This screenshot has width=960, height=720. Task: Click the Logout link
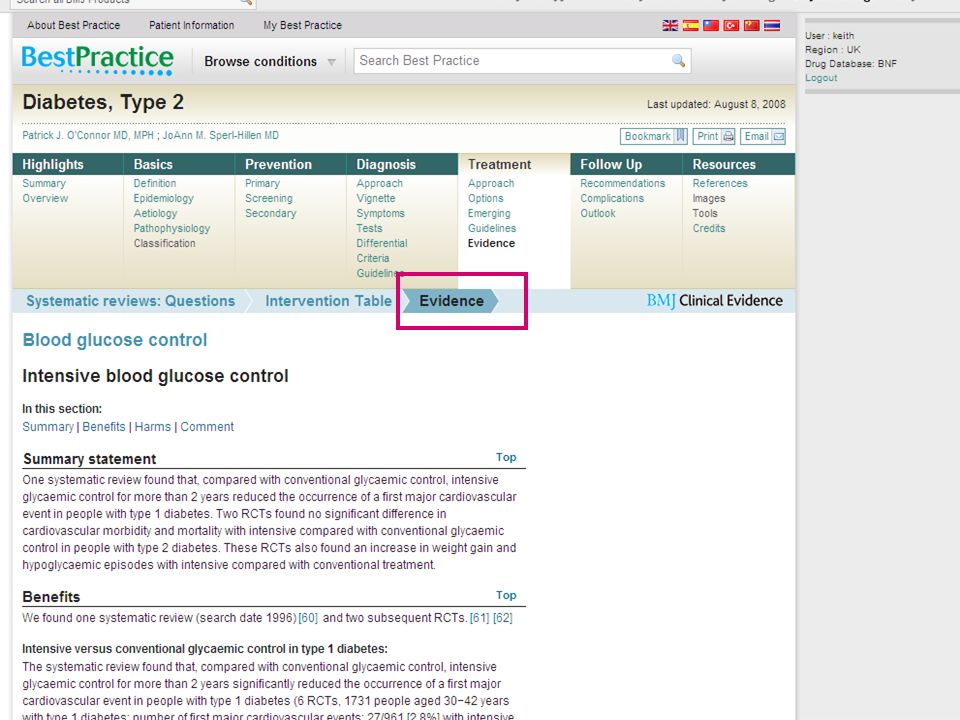(821, 78)
